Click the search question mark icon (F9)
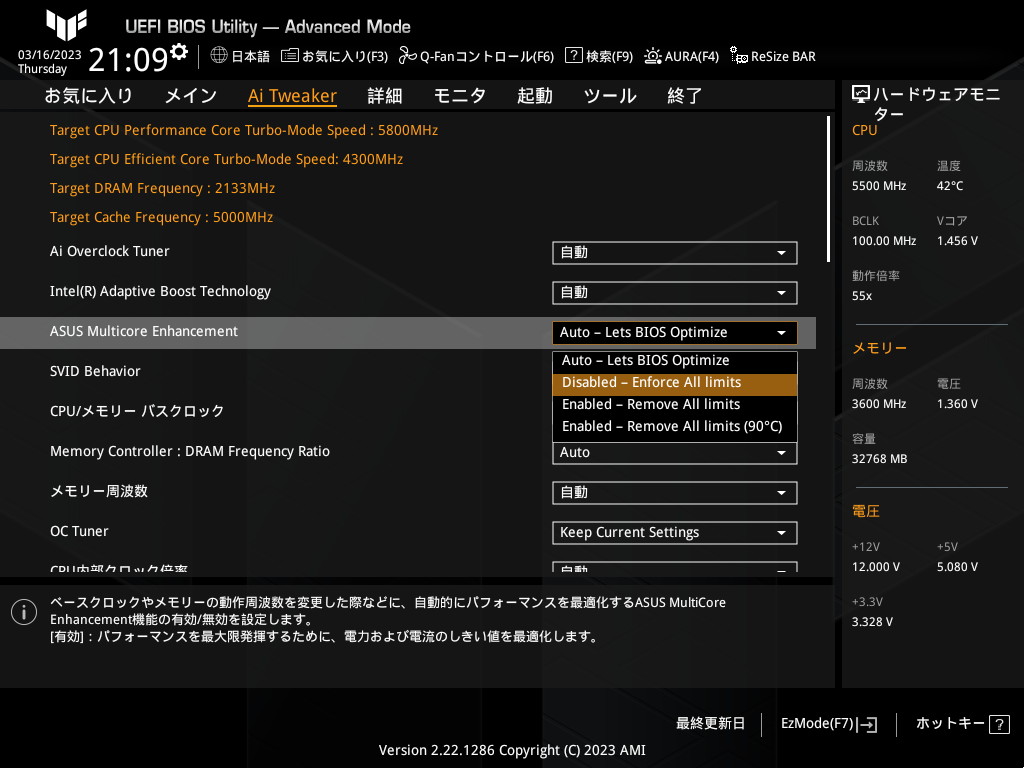 (x=573, y=56)
